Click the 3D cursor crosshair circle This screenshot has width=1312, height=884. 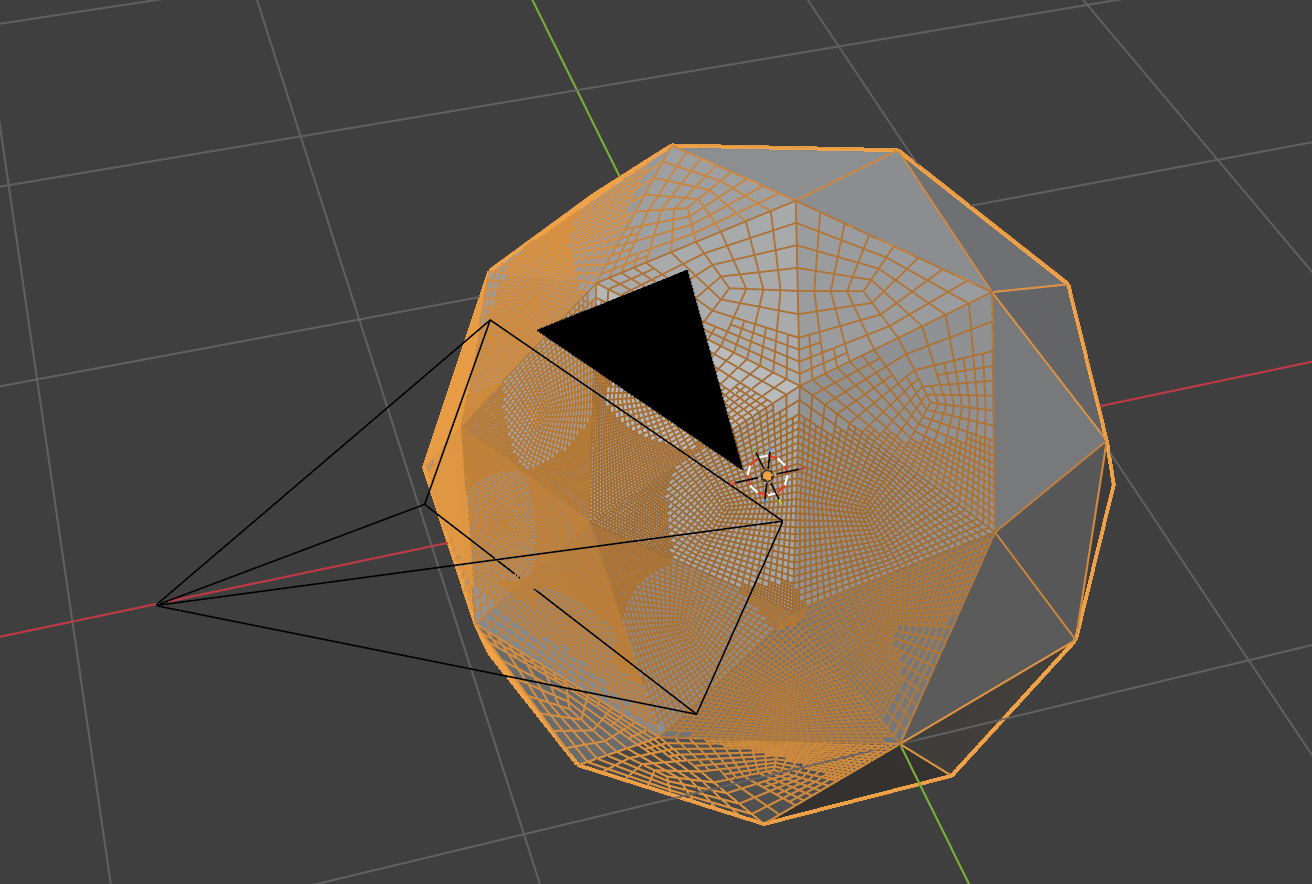[x=768, y=476]
